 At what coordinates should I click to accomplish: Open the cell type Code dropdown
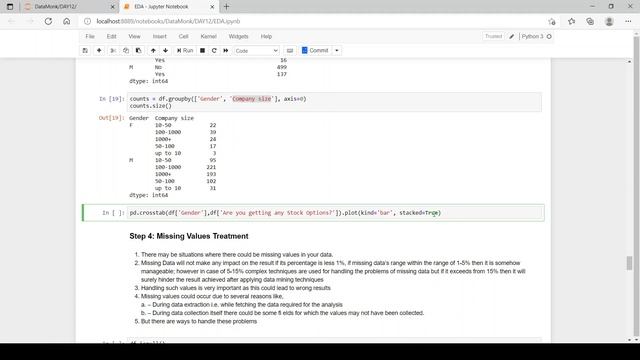(x=257, y=51)
